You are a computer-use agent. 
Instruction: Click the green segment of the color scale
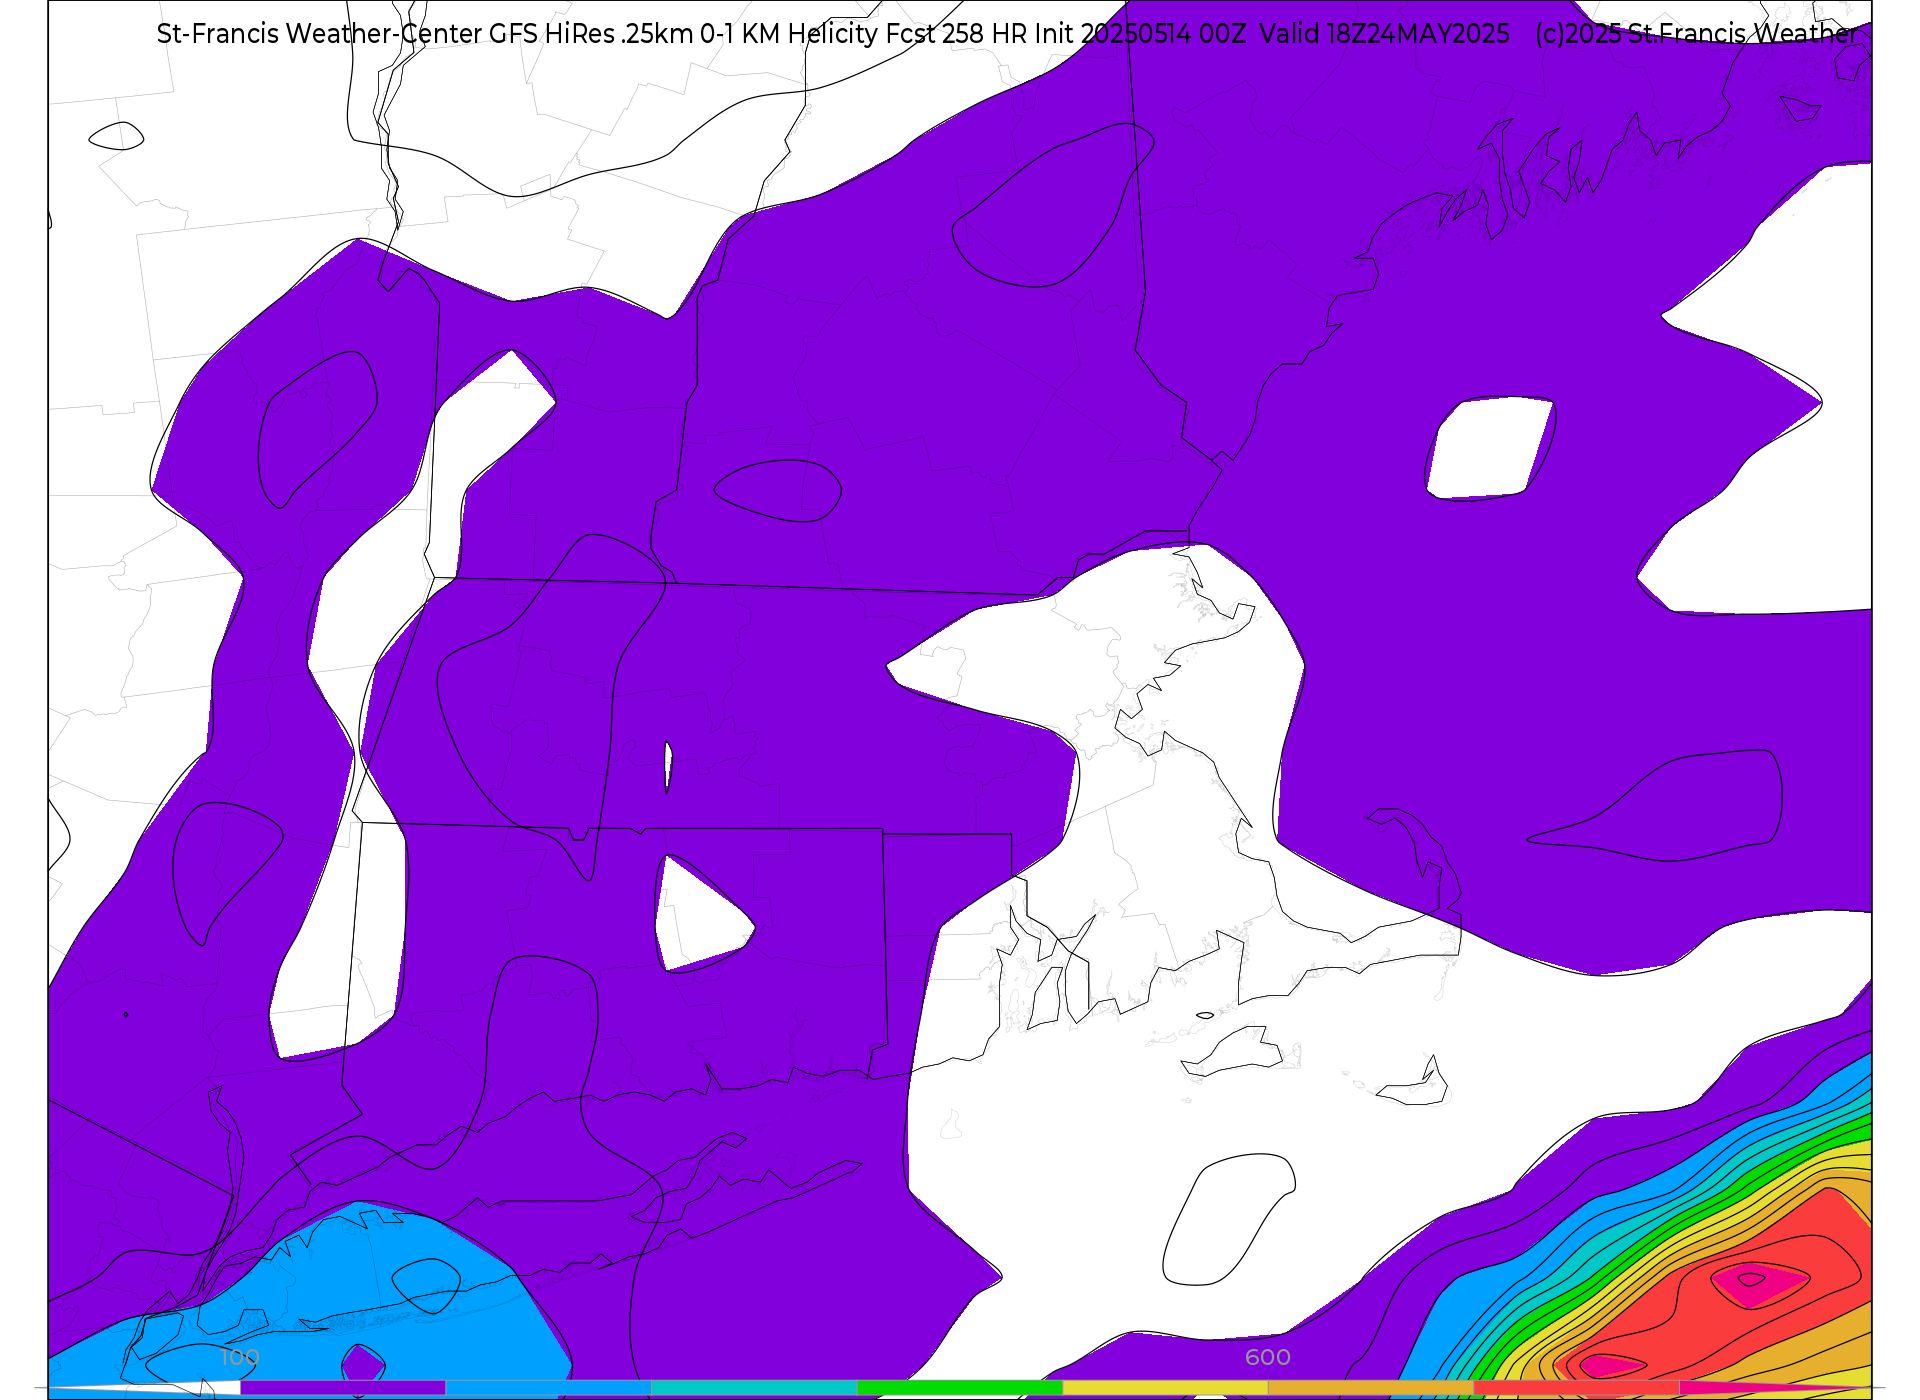[x=959, y=1388]
